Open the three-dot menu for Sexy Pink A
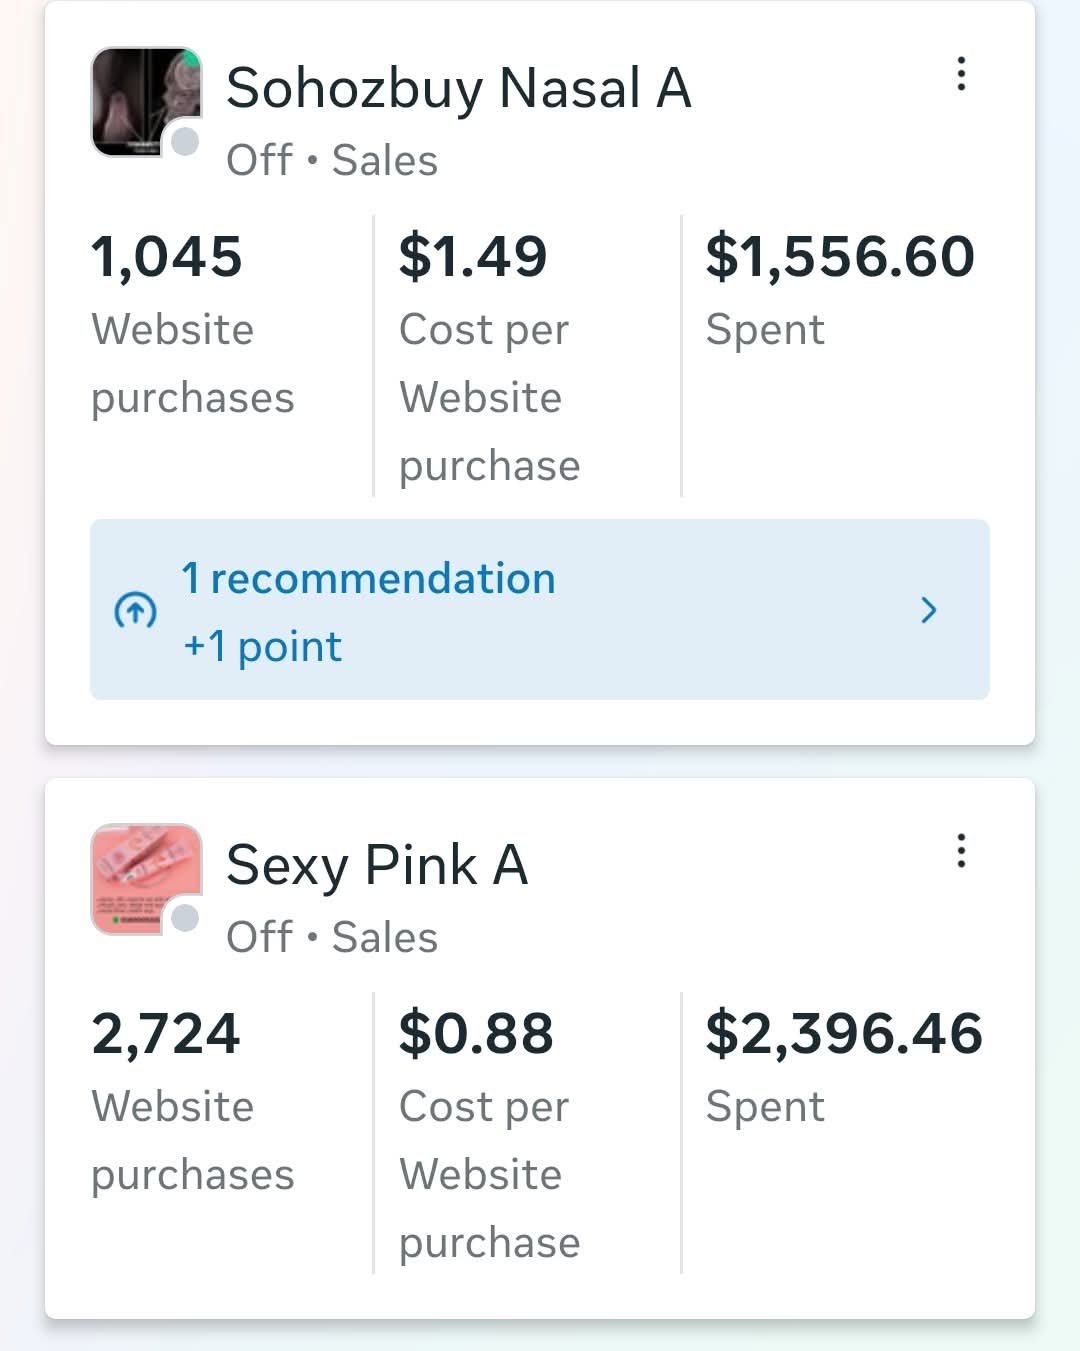This screenshot has height=1351, width=1080. click(961, 851)
